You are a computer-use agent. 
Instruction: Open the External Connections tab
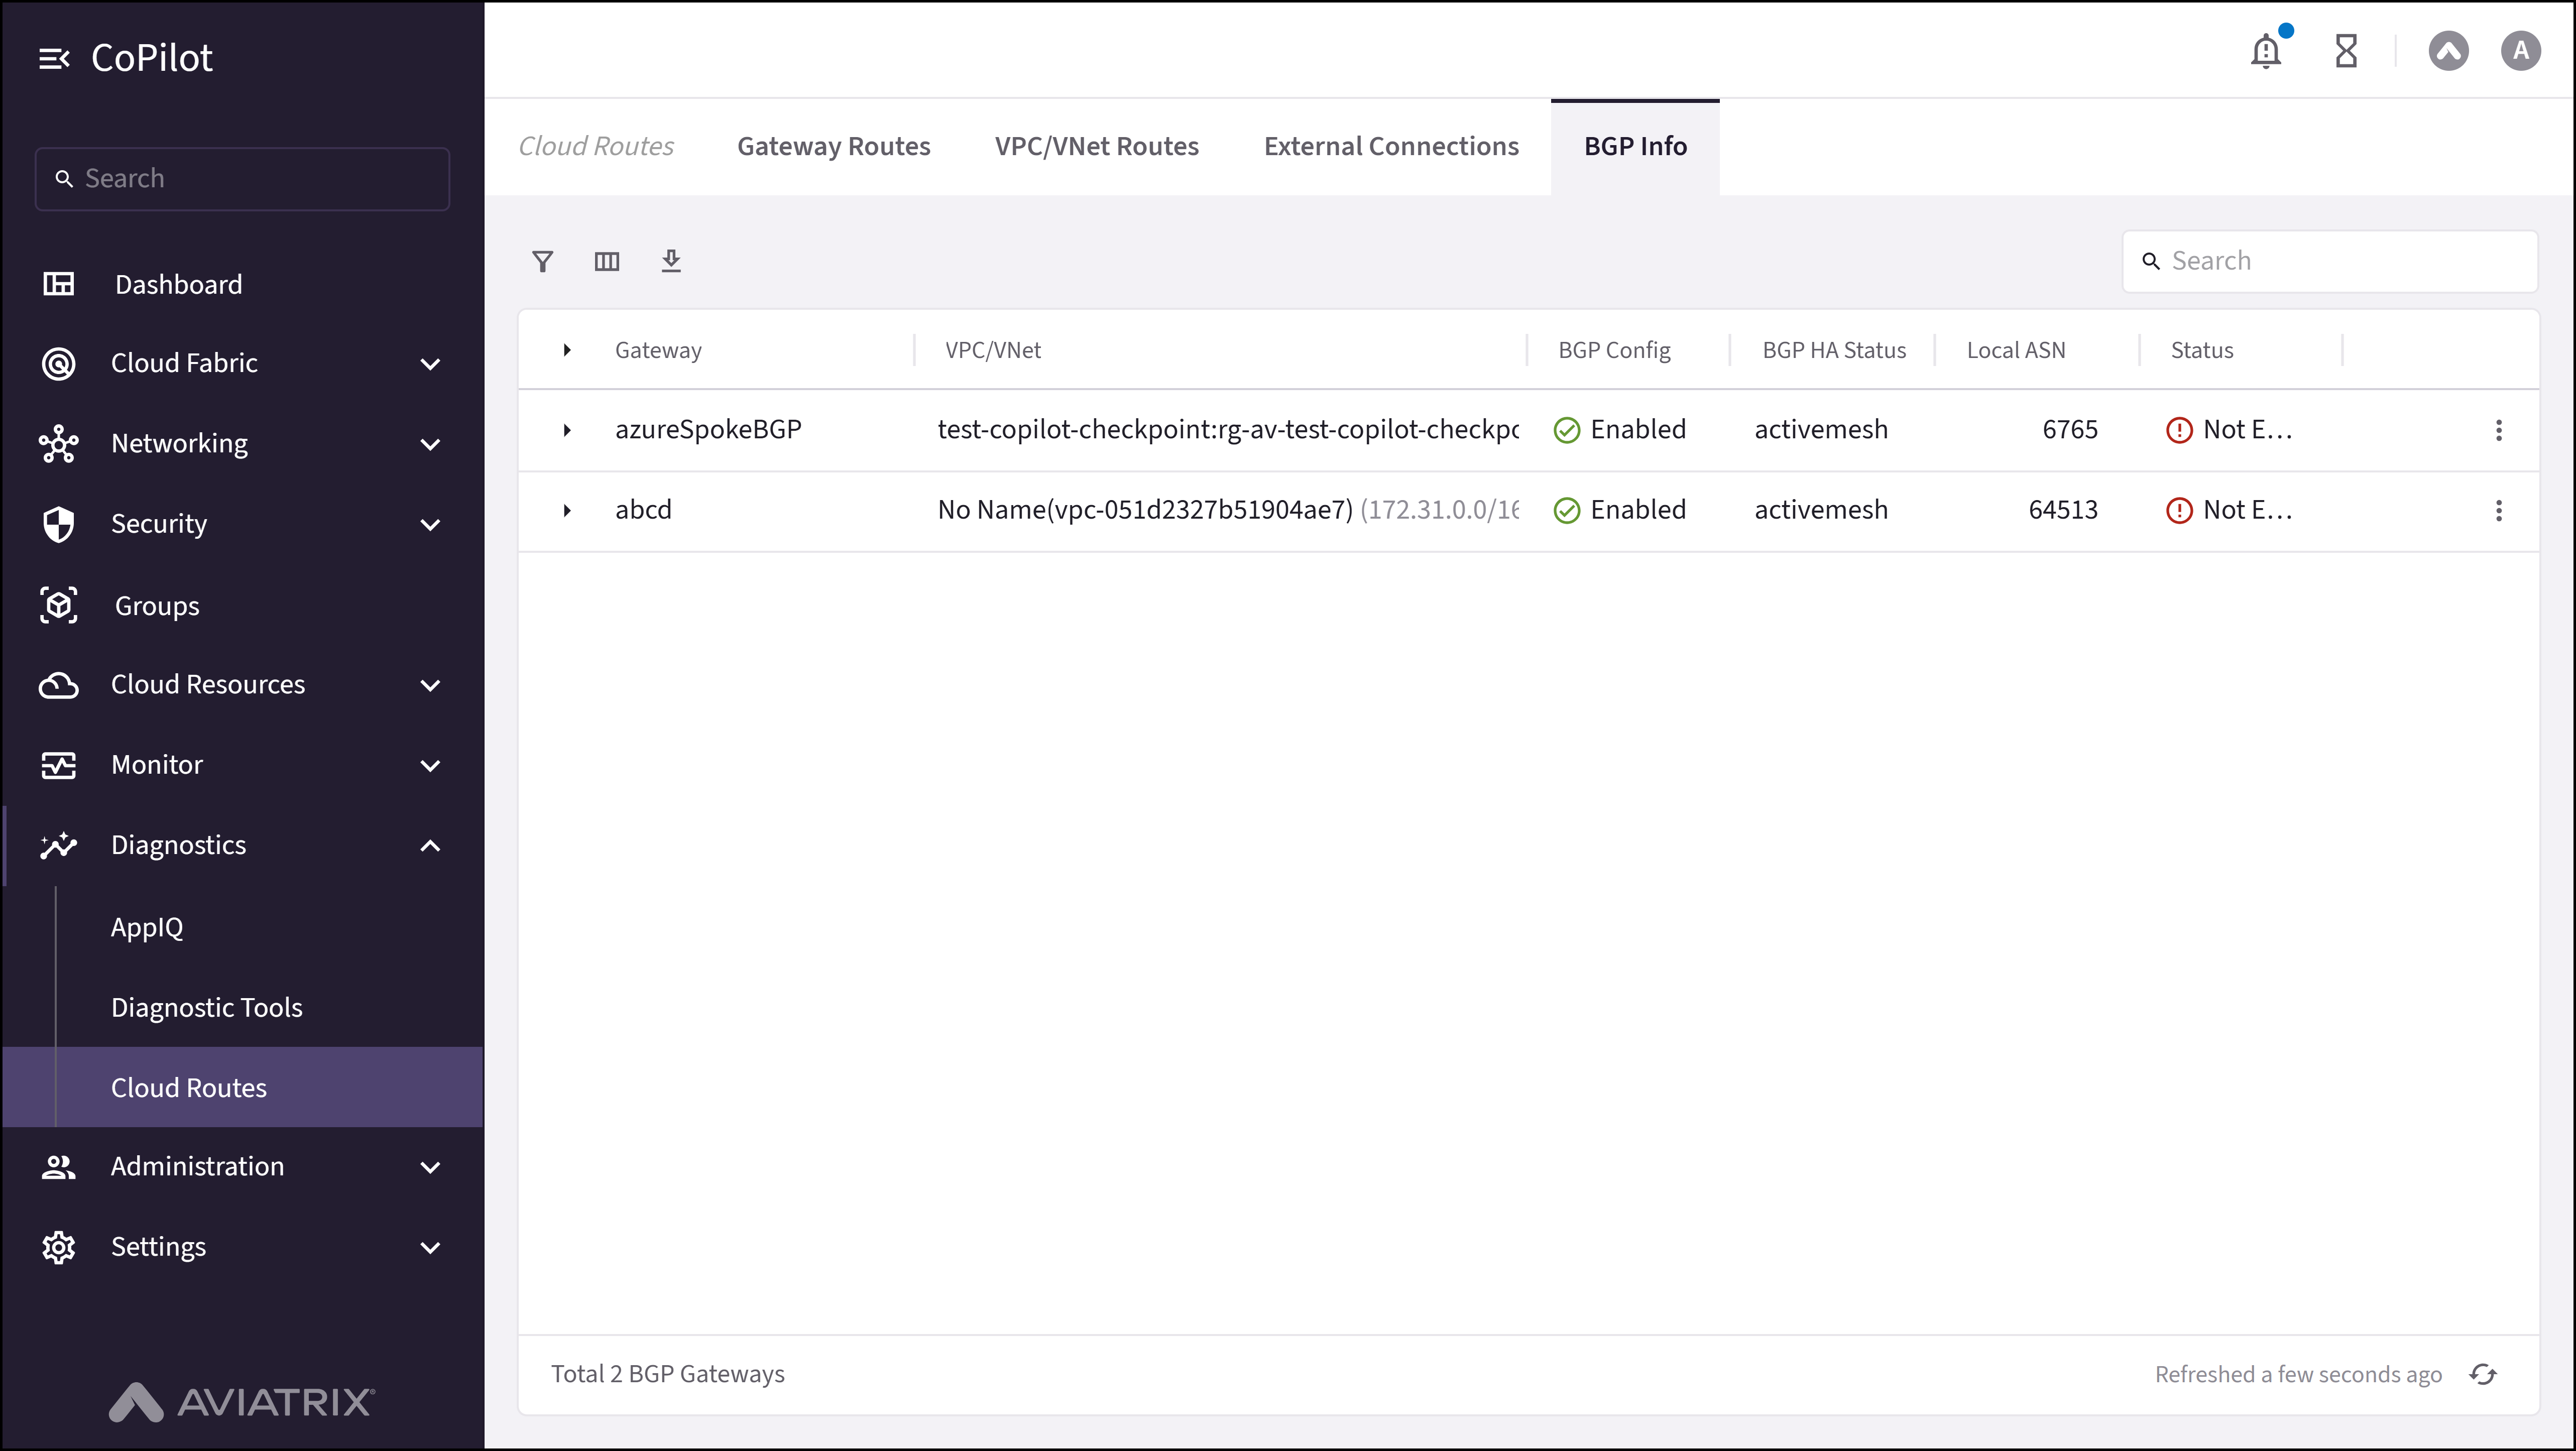click(1390, 146)
